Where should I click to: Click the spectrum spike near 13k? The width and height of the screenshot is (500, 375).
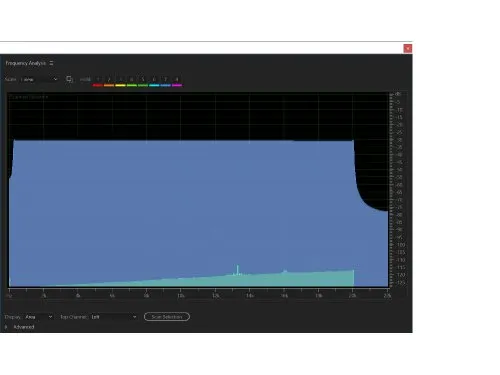(x=238, y=269)
